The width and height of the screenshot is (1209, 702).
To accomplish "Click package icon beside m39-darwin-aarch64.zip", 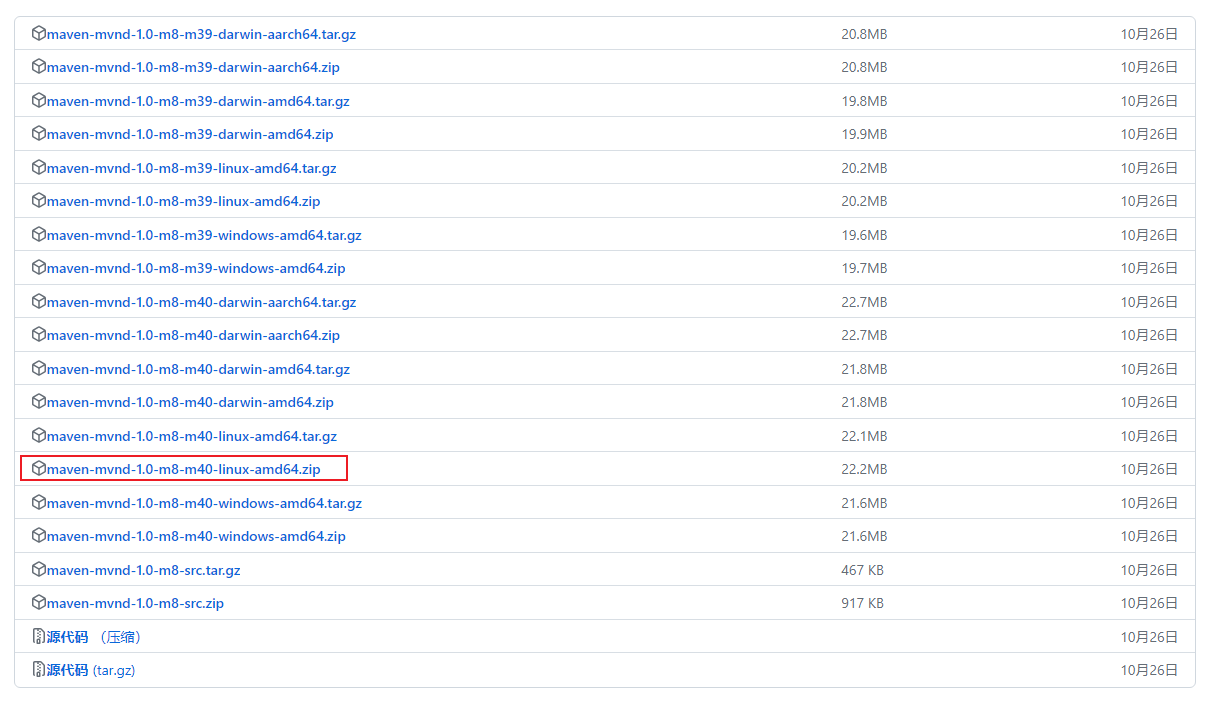I will 39,67.
